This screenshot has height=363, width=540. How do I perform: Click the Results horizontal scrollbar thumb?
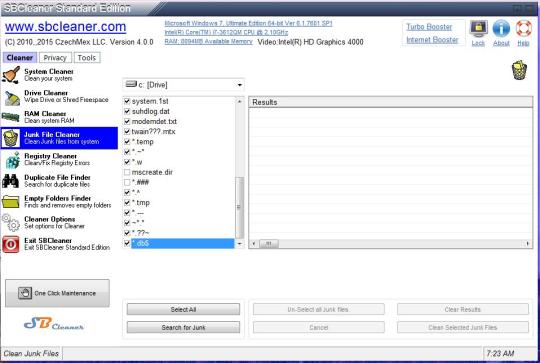click(269, 244)
